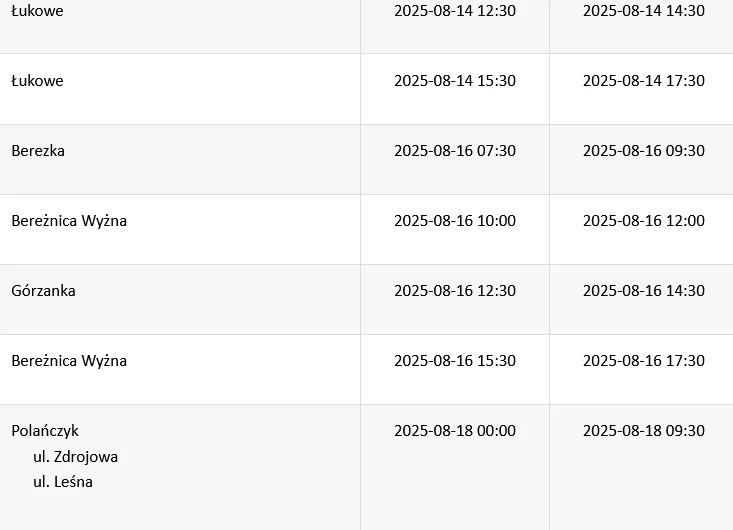
Task: Select start time 2025-08-16 07:30
Action: pos(455,150)
